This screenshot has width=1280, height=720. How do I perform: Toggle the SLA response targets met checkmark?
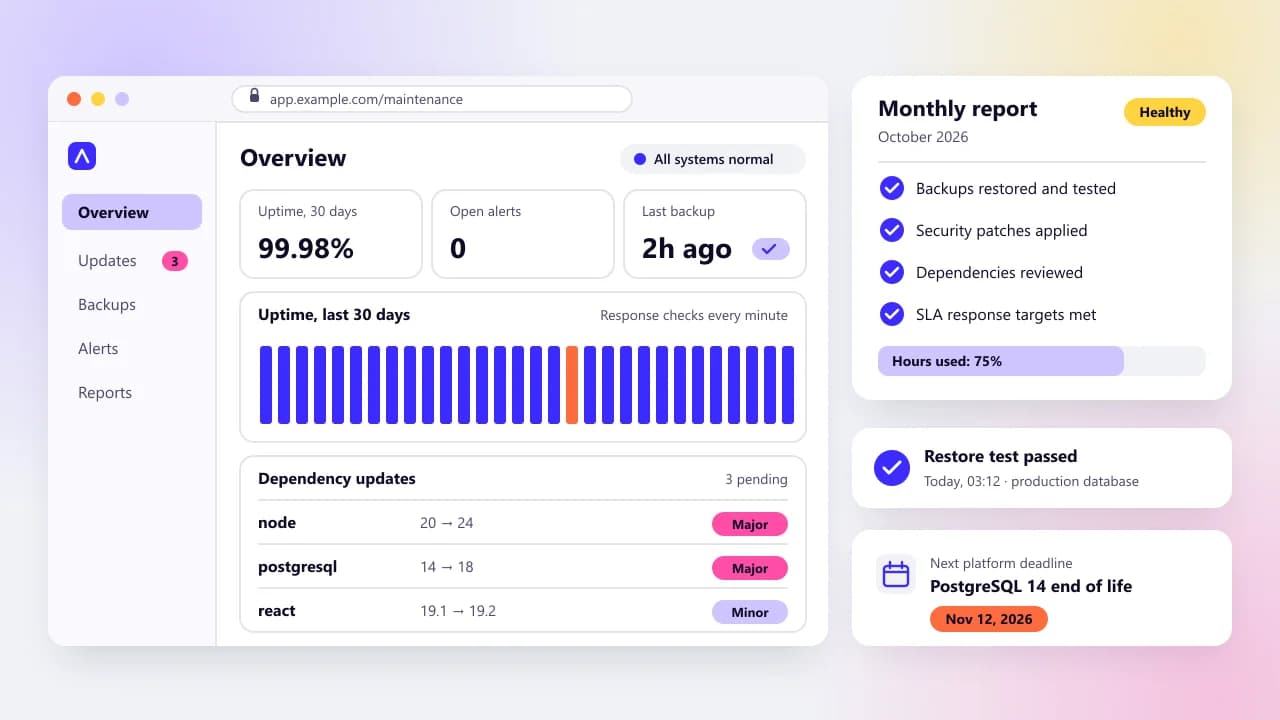point(891,314)
